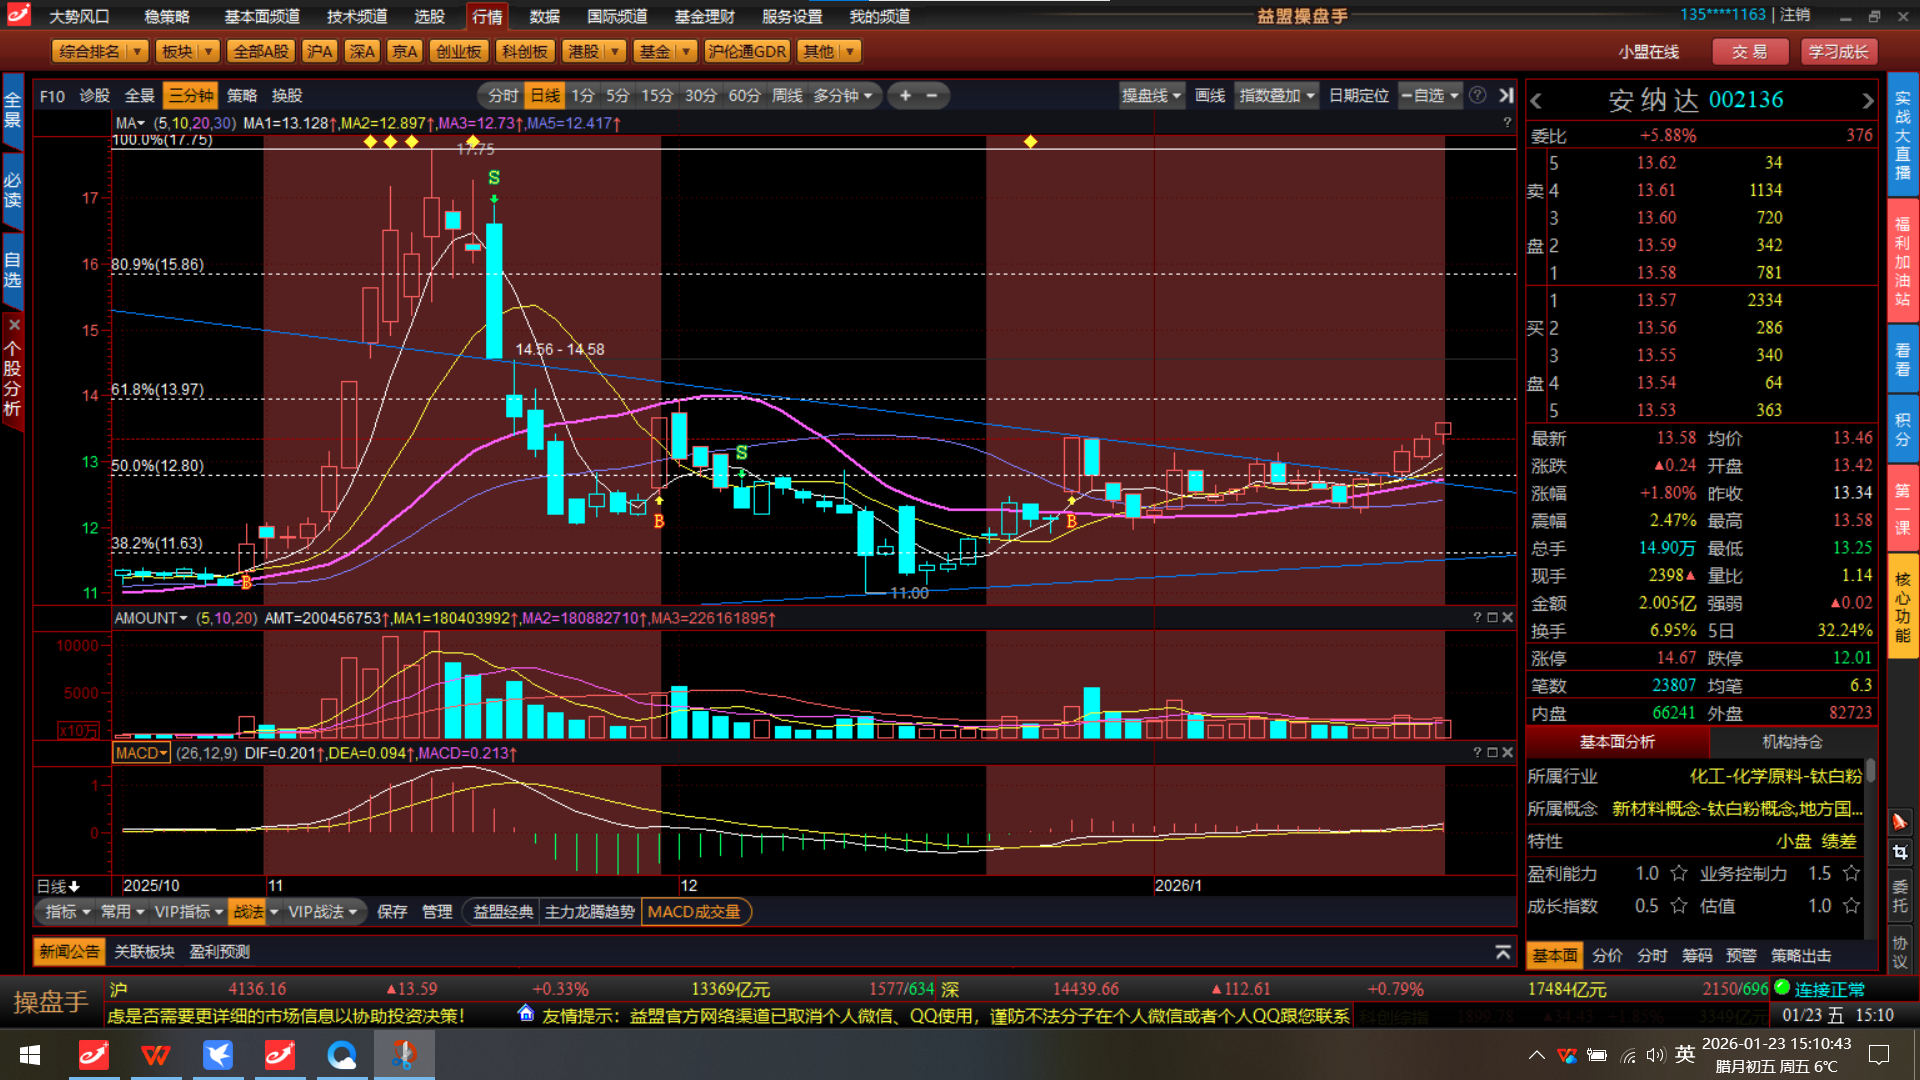Screen dimensions: 1920x1080
Task: Click the zoom out minus icon
Action: (x=932, y=96)
